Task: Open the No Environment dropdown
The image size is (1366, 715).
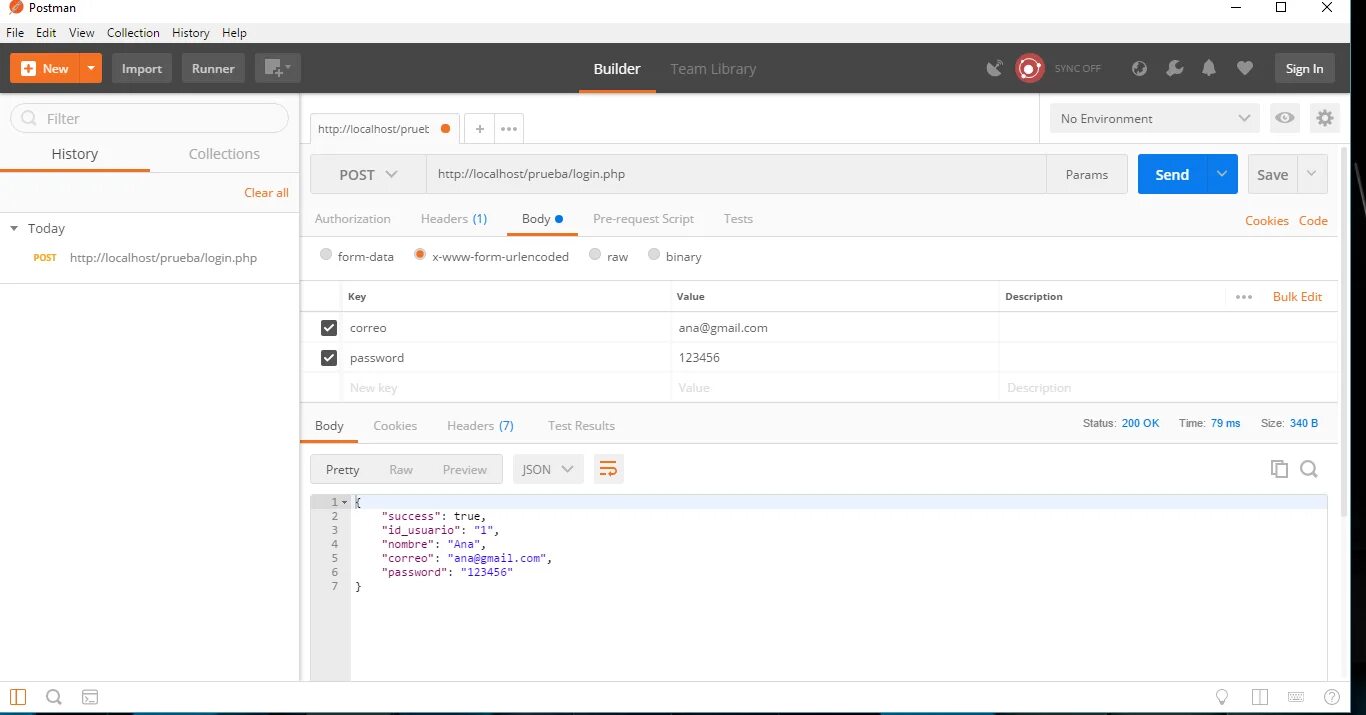Action: pyautogui.click(x=1155, y=118)
